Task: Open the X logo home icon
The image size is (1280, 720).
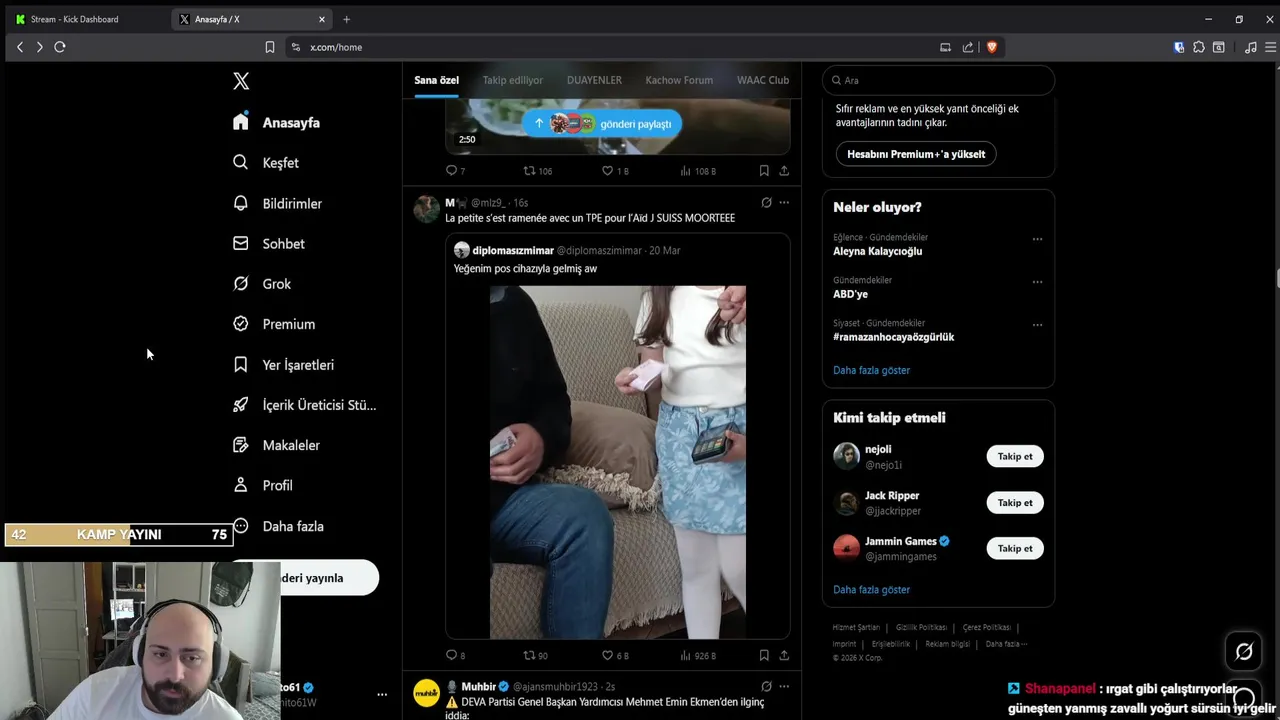Action: 241,81
